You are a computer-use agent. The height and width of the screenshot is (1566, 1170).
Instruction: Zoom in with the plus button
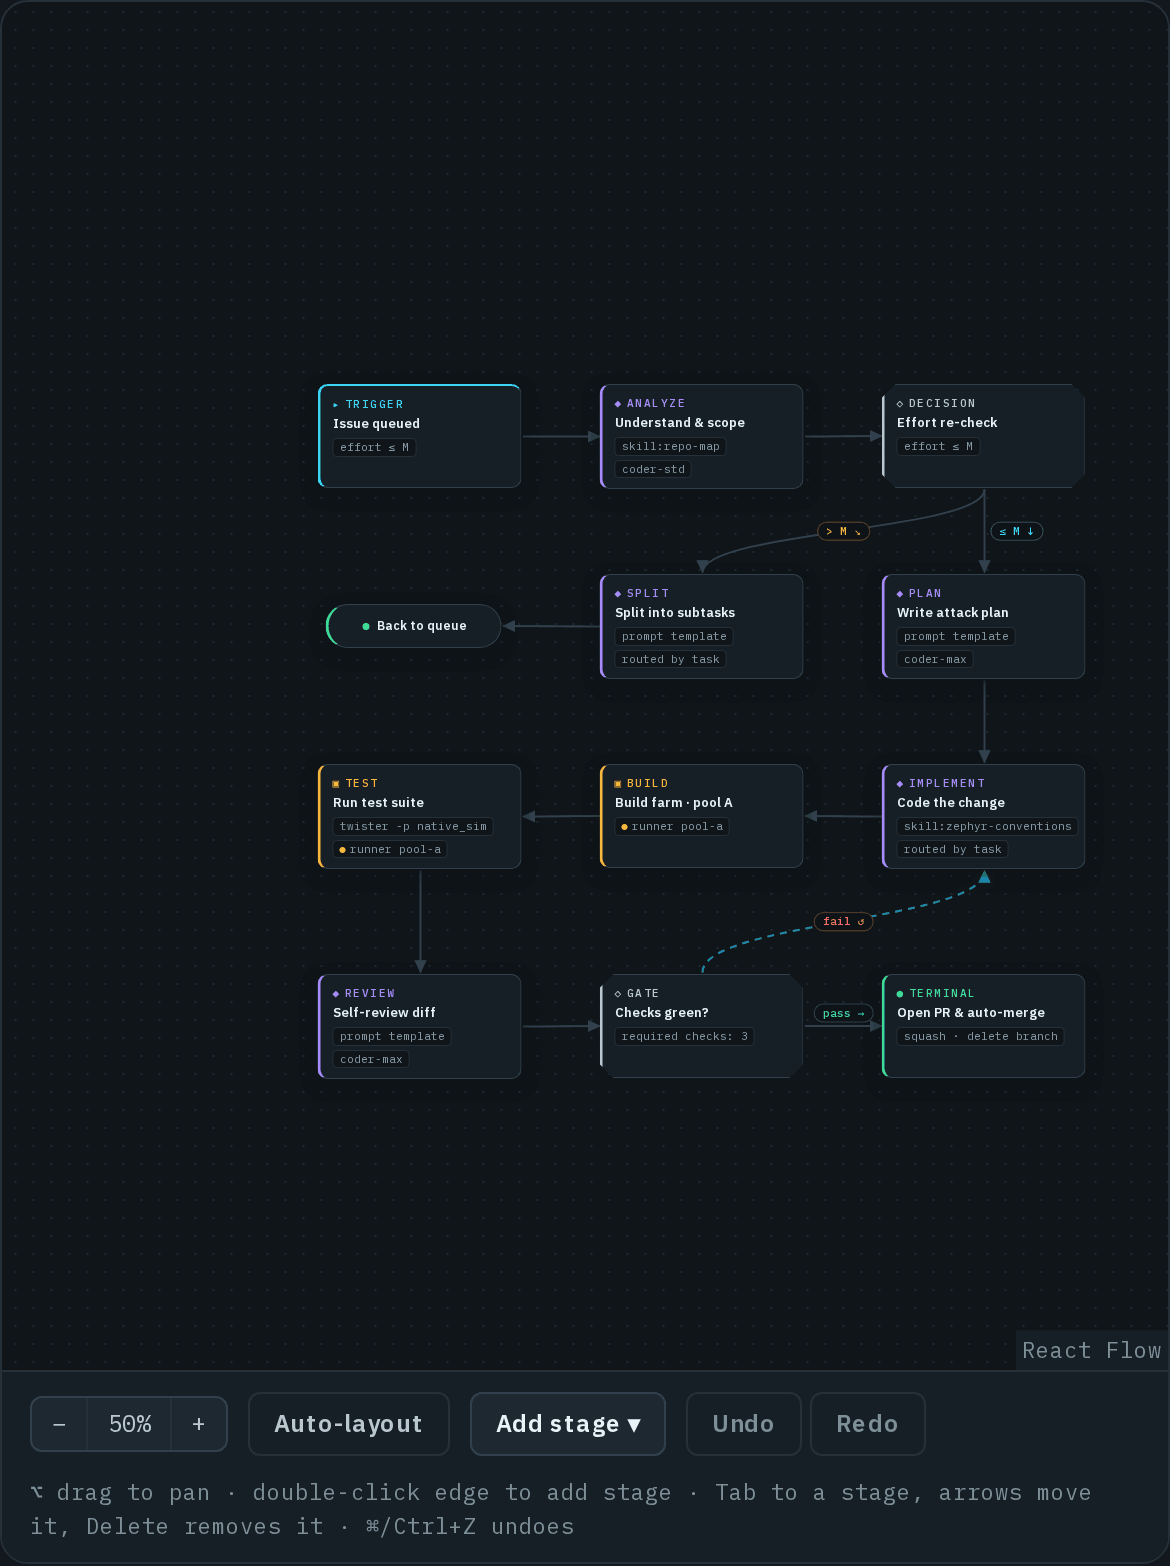[199, 1424]
